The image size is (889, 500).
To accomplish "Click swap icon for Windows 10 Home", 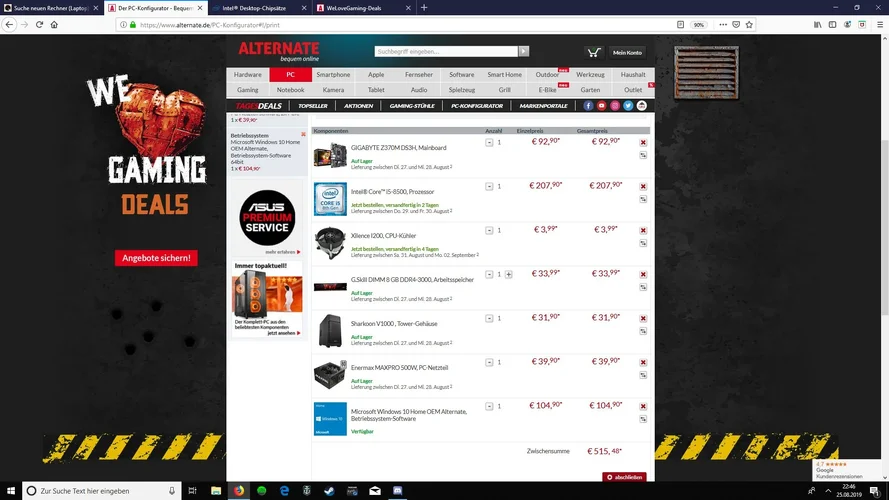I will click(643, 419).
